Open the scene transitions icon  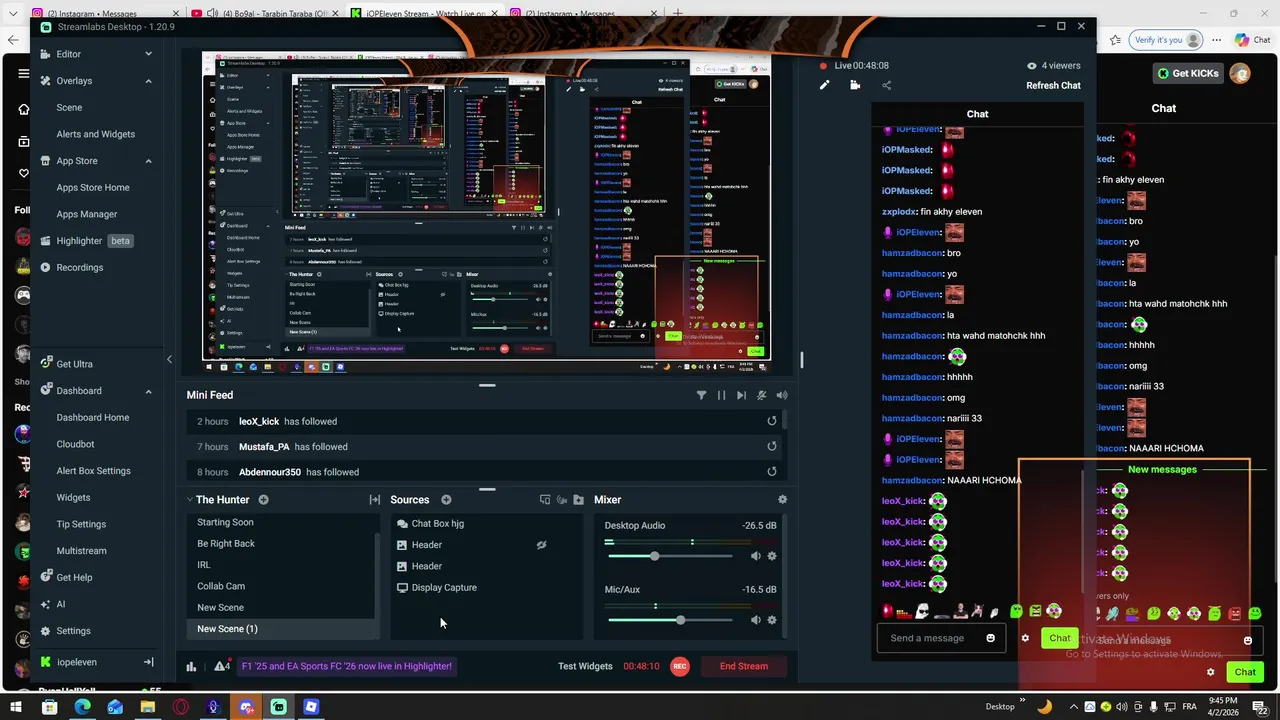click(x=374, y=500)
